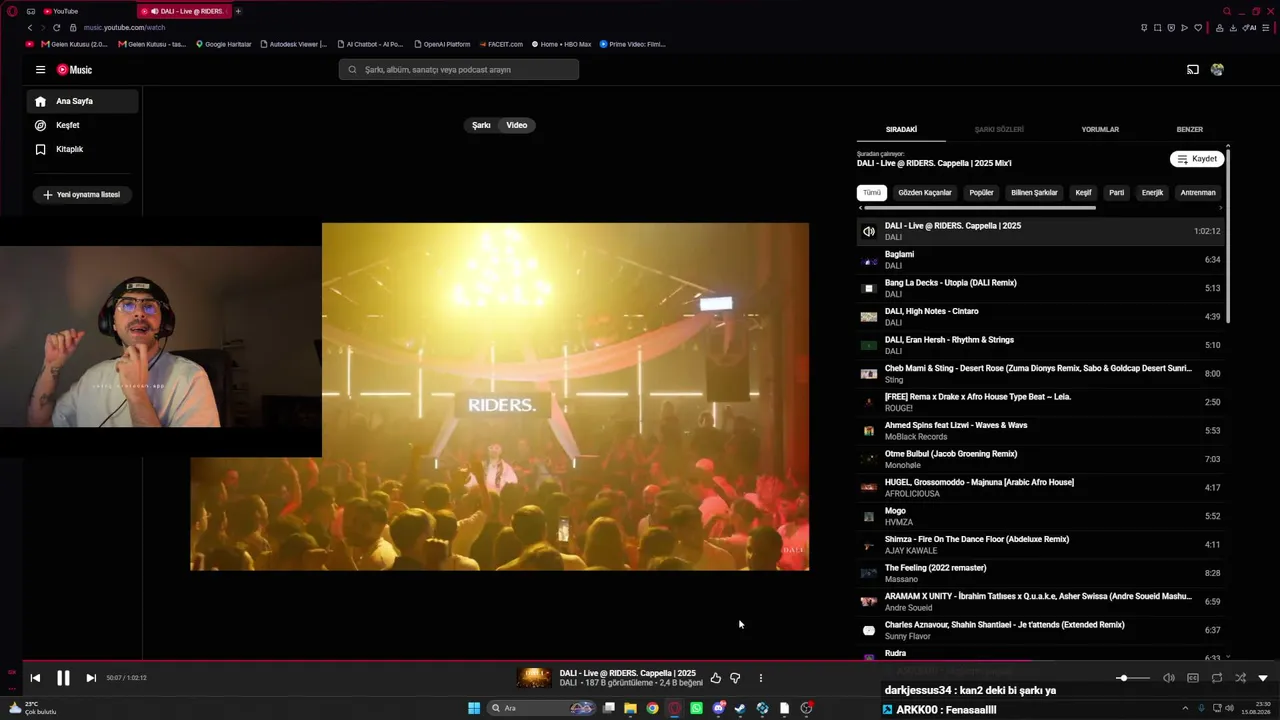Open the Google Haritalar bookmark
This screenshot has width=1280, height=720.
pos(224,44)
